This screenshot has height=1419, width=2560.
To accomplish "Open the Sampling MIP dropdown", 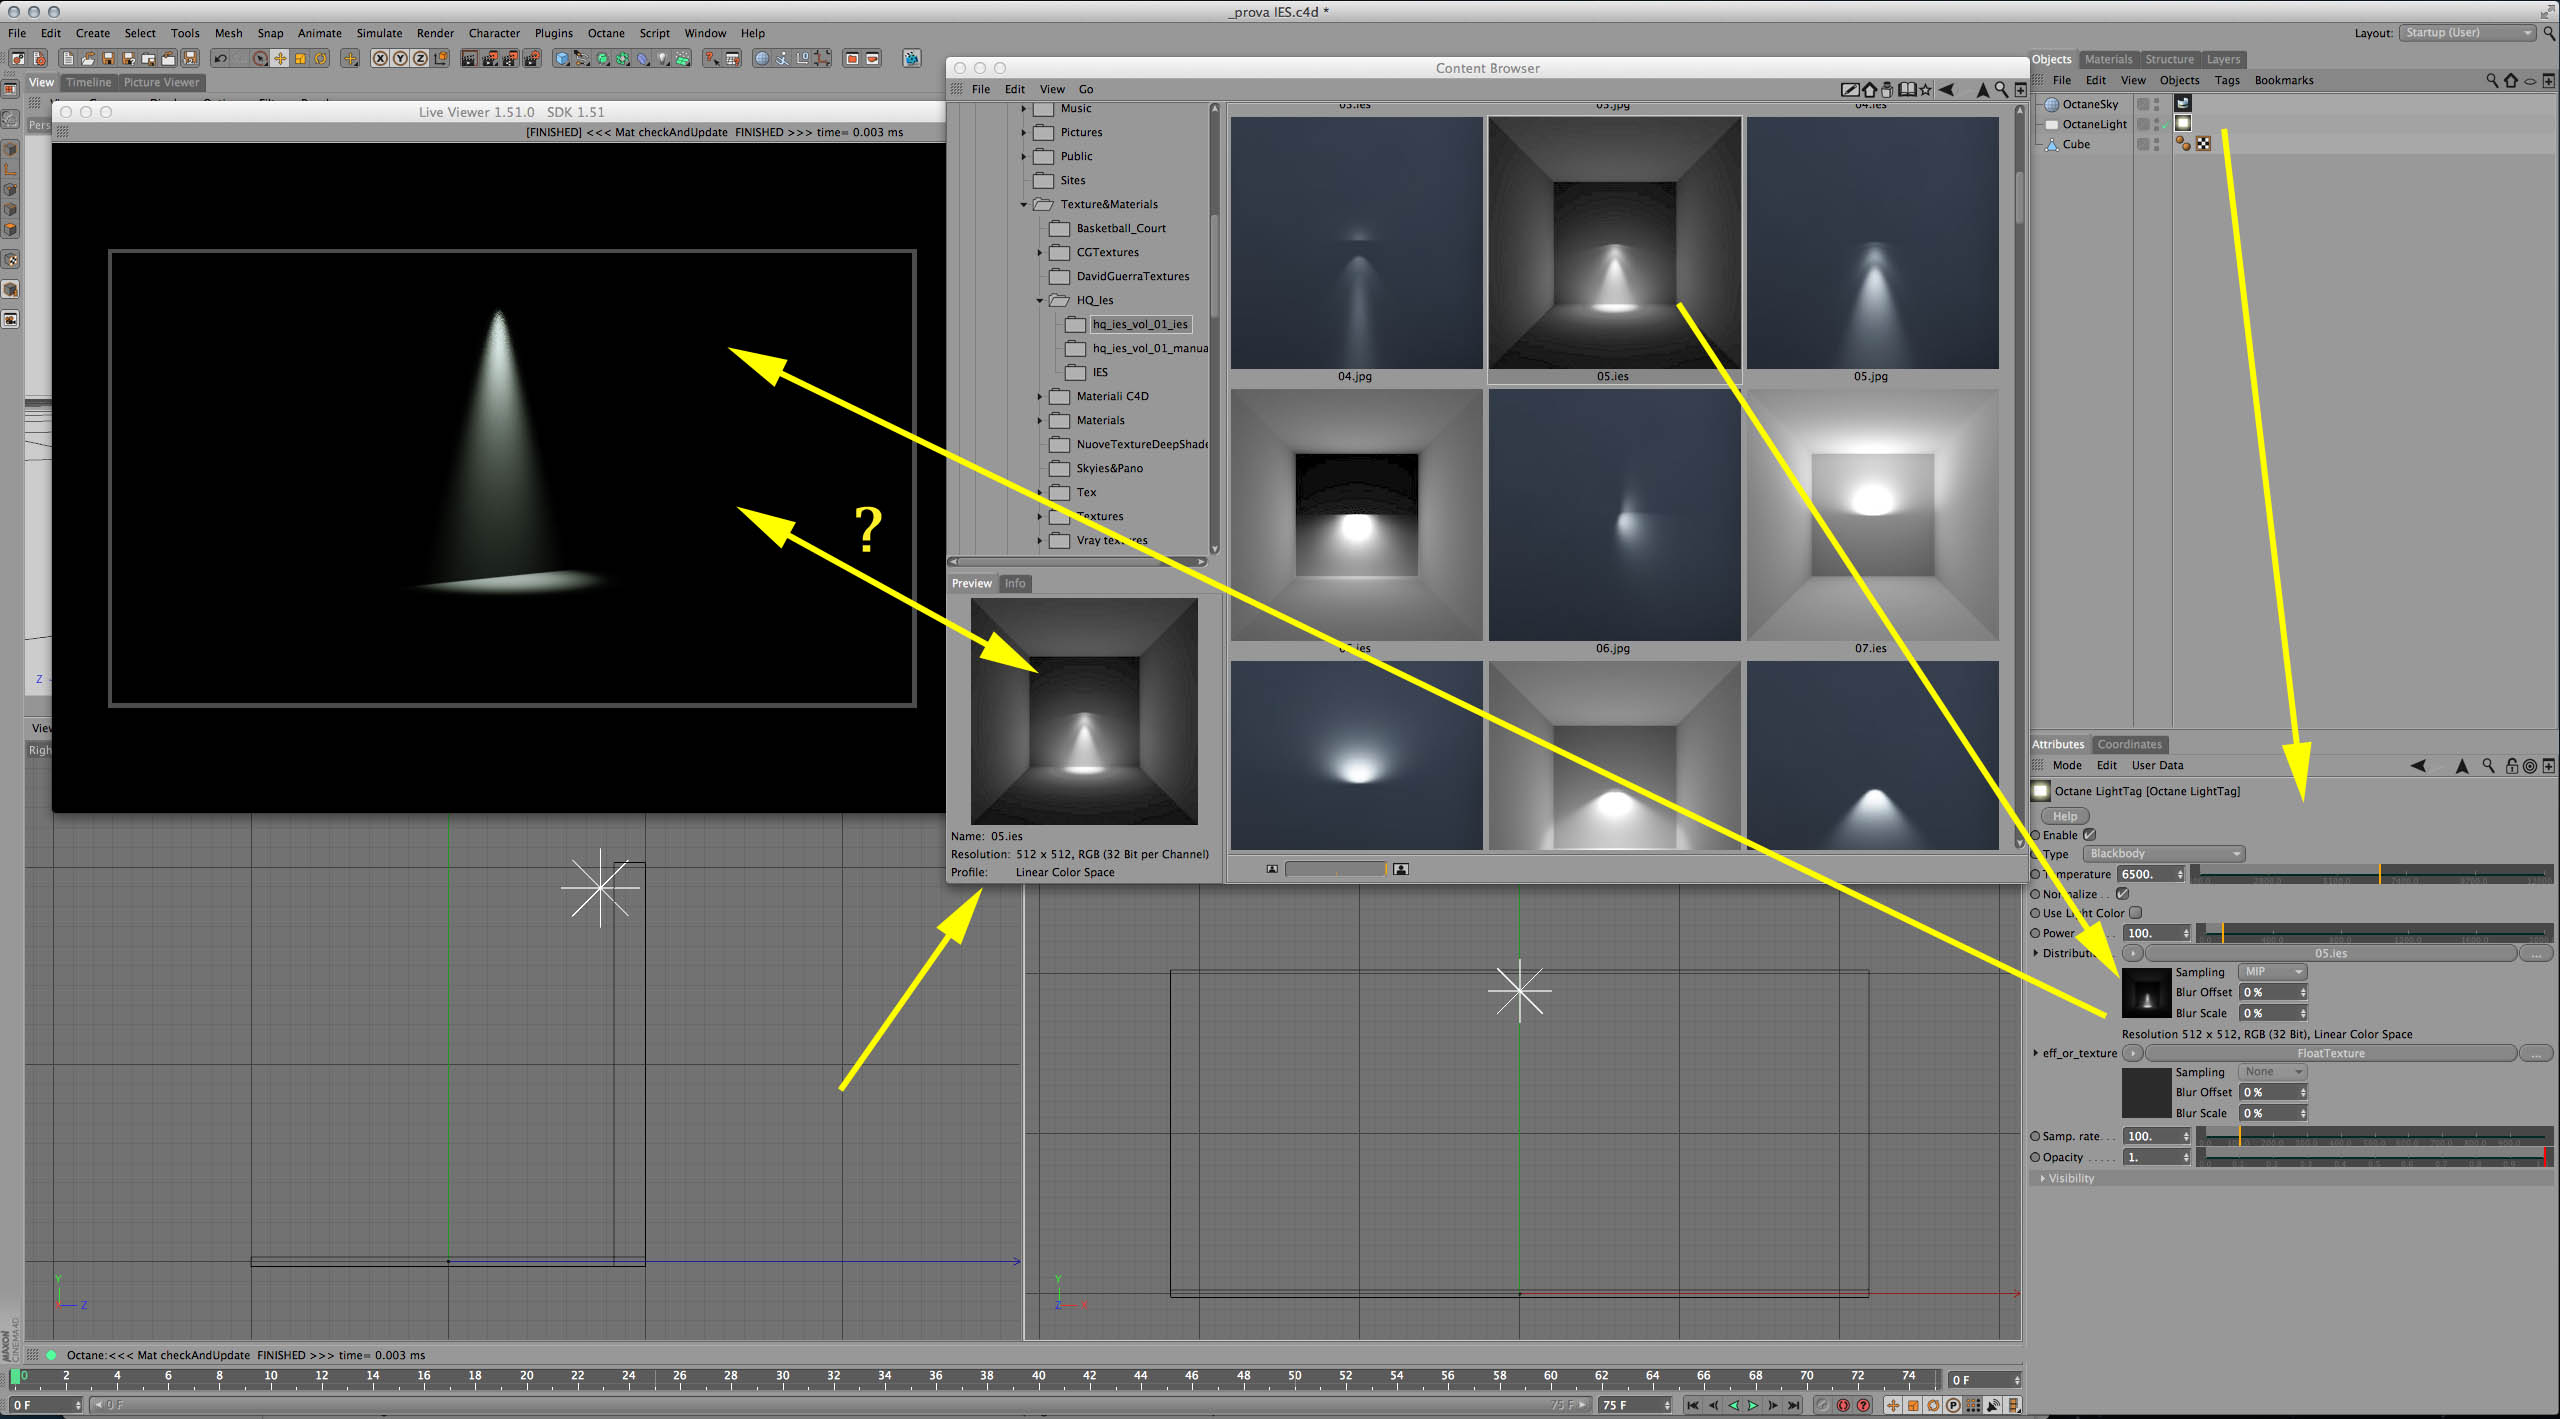I will coord(2272,972).
